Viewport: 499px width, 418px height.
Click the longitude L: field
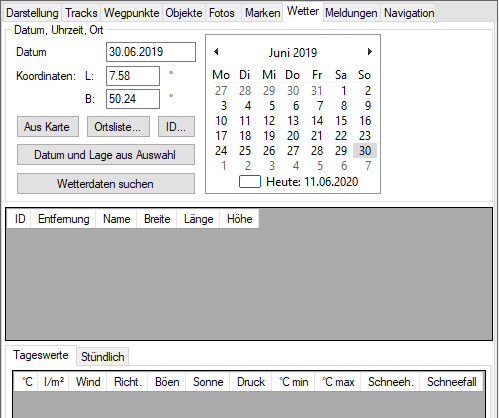pyautogui.click(x=133, y=76)
